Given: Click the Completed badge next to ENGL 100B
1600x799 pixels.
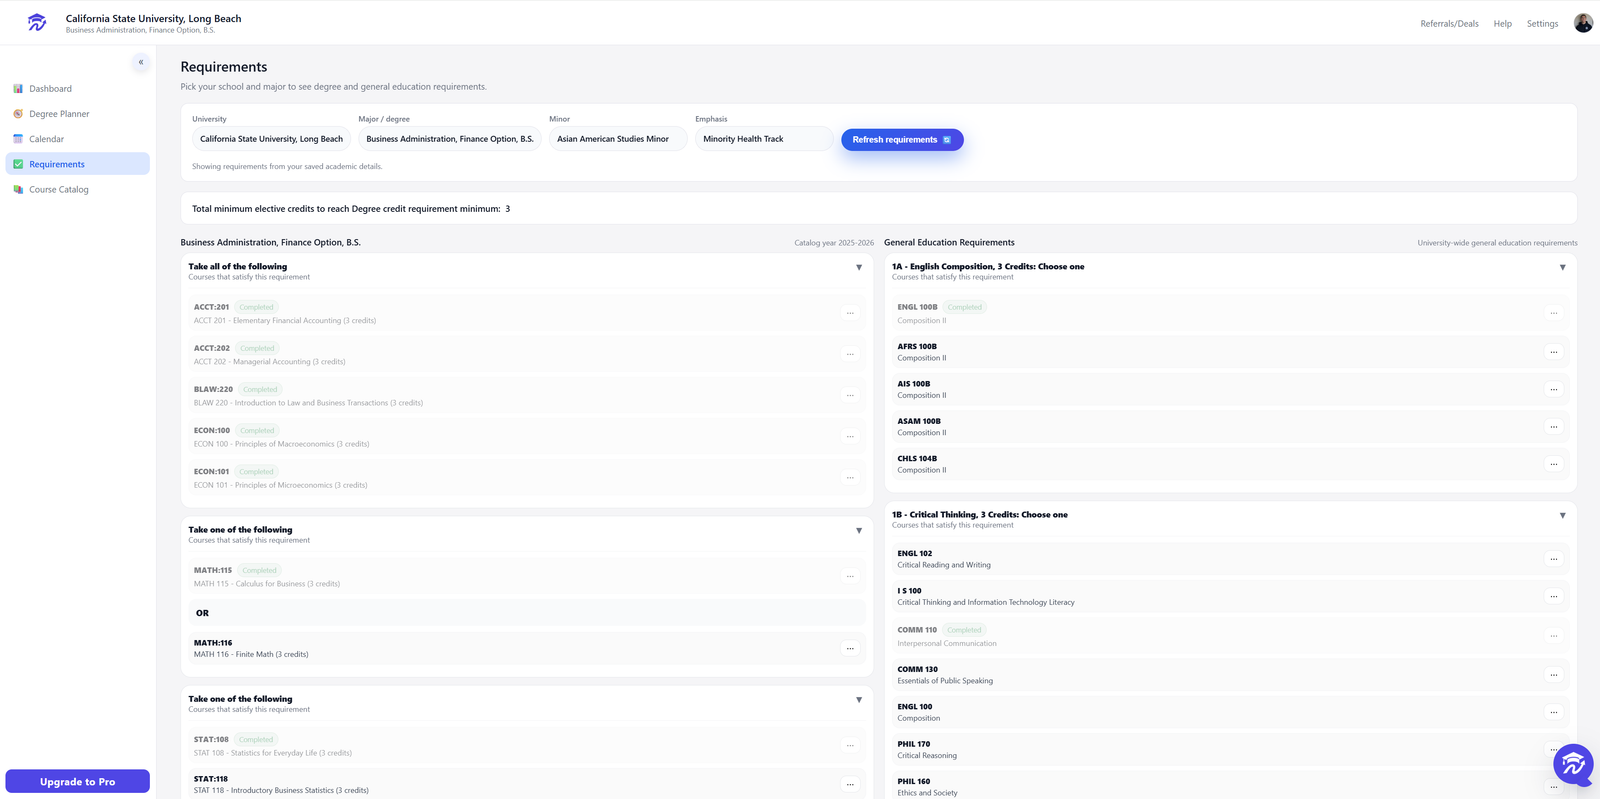Looking at the screenshot, I should click(x=964, y=307).
